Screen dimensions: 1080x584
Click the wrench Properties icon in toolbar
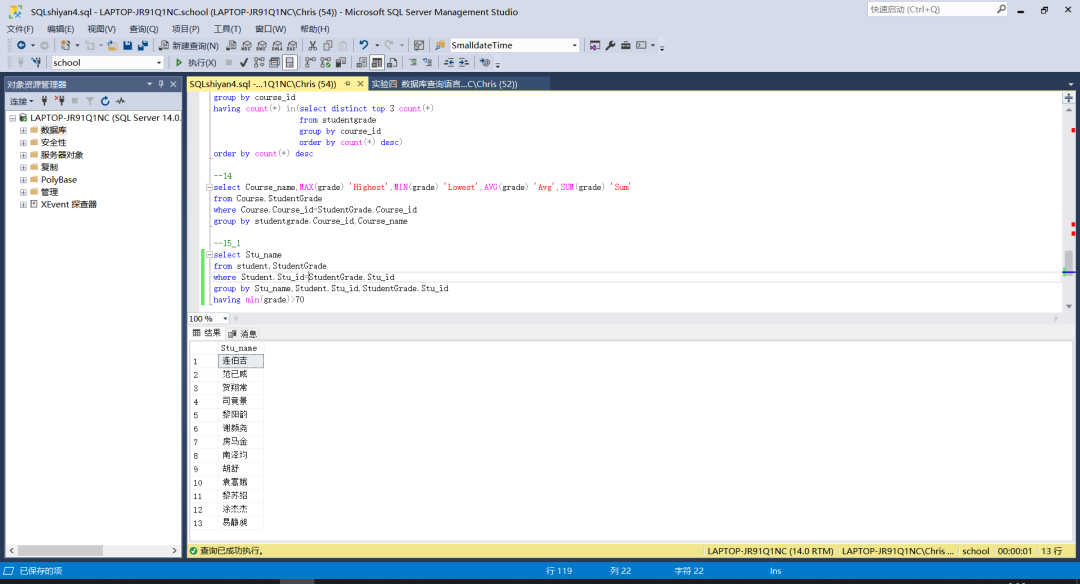click(611, 46)
